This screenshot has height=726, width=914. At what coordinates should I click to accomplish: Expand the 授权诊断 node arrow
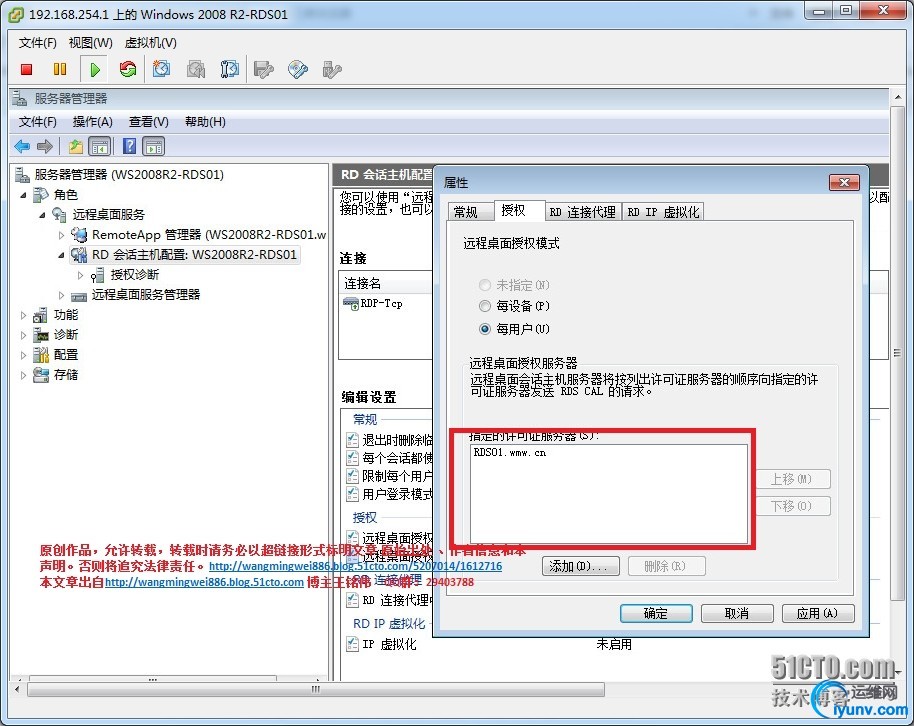(80, 275)
